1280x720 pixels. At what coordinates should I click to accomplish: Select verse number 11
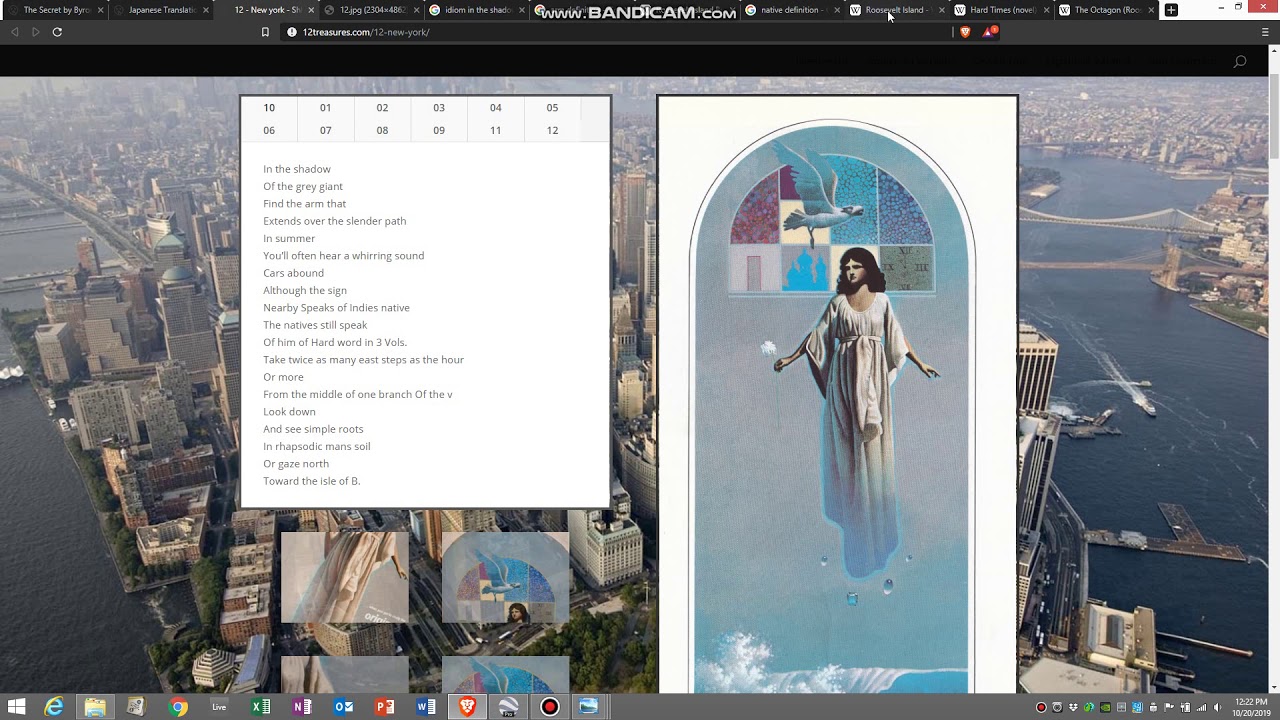tap(496, 130)
